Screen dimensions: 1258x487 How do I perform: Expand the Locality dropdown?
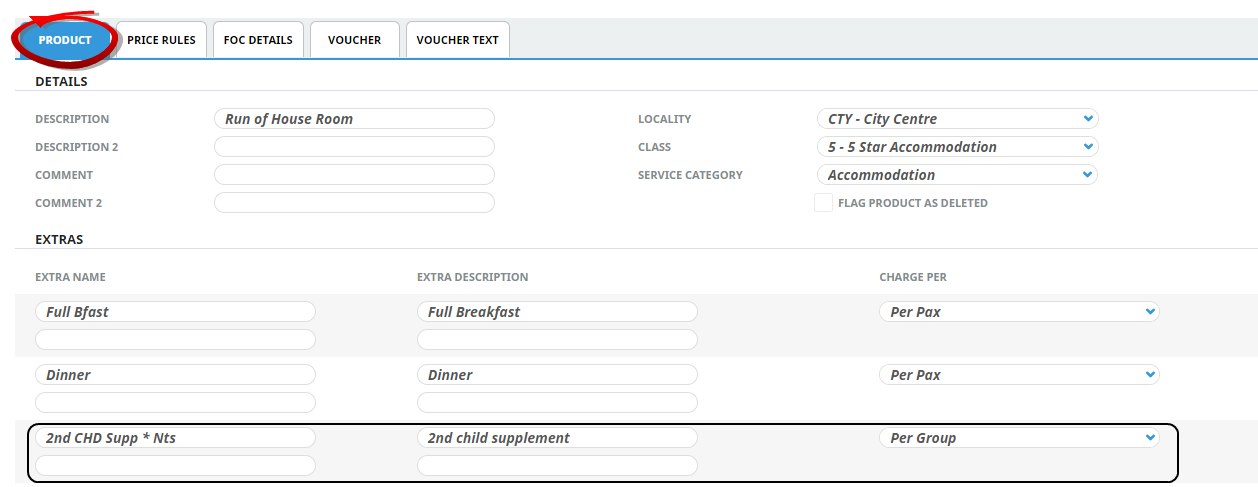957,119
